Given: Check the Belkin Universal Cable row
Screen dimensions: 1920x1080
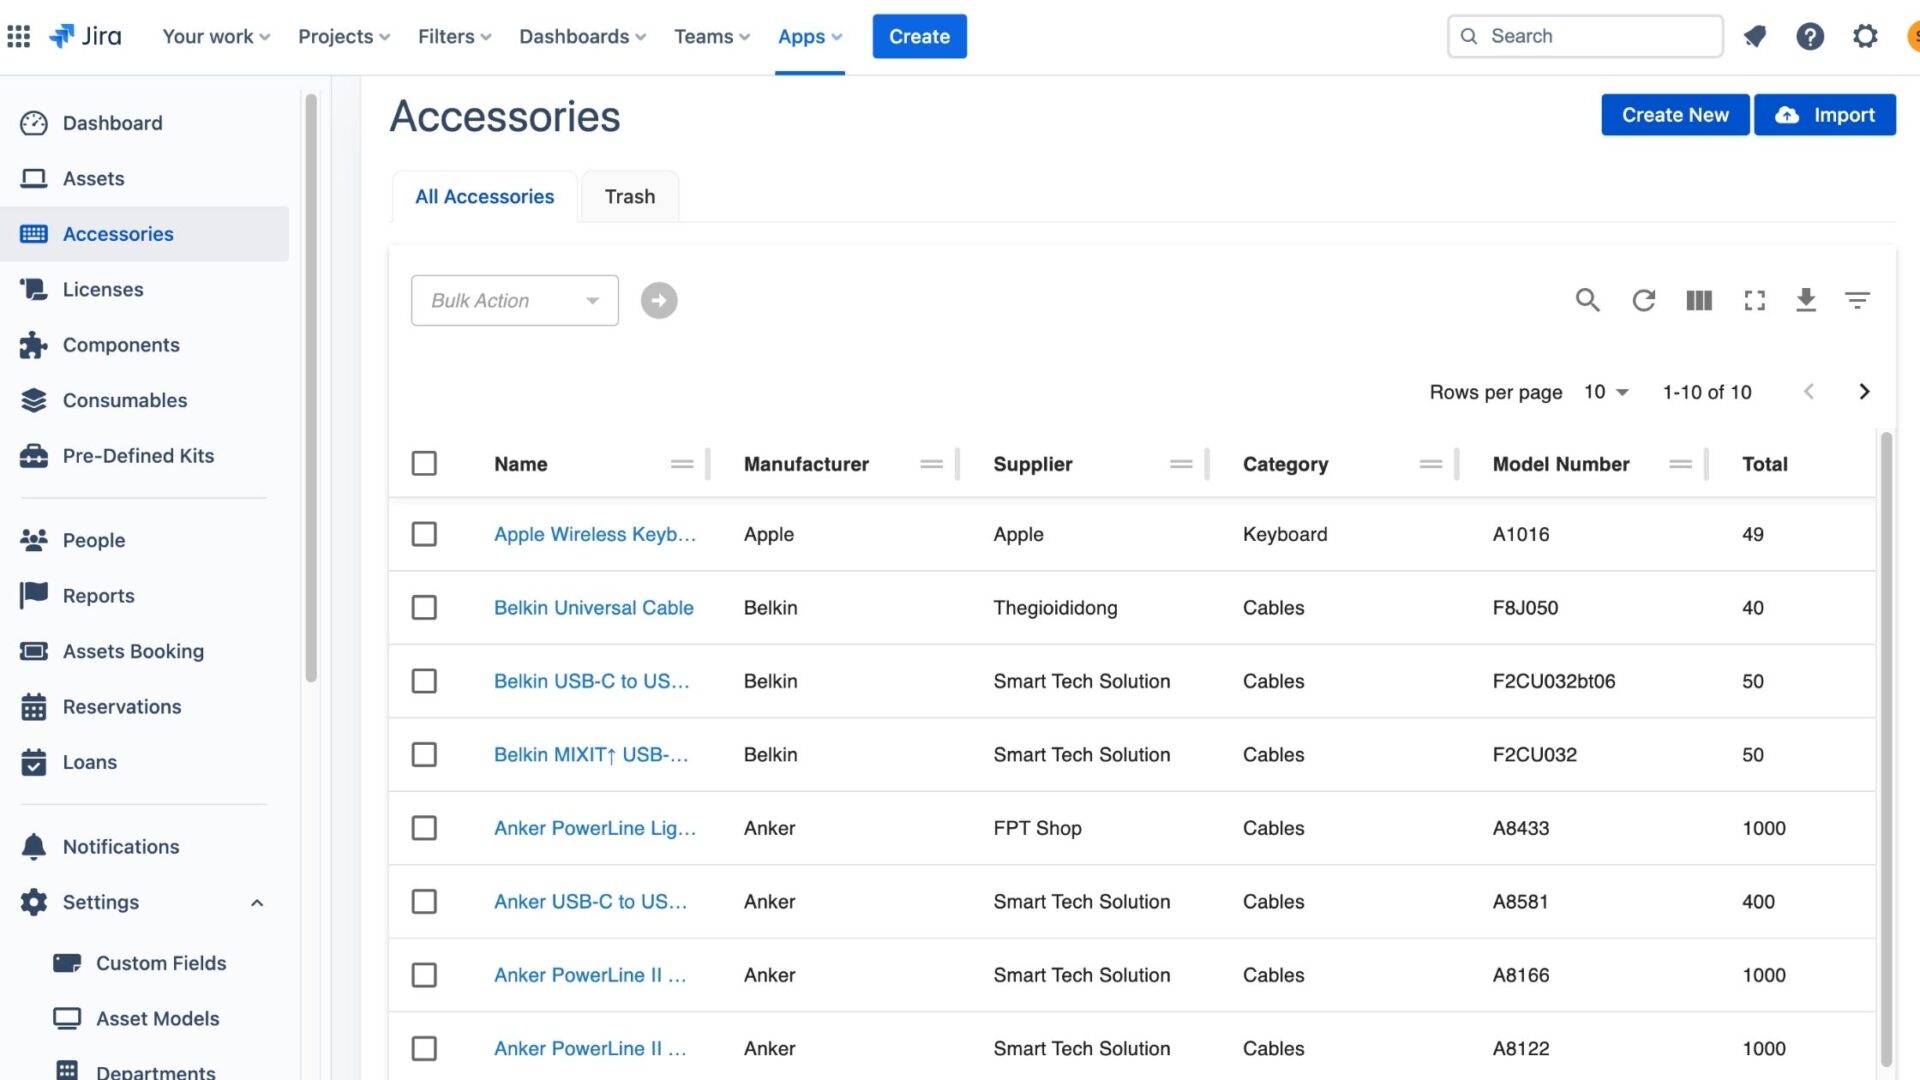Looking at the screenshot, I should click(x=424, y=608).
